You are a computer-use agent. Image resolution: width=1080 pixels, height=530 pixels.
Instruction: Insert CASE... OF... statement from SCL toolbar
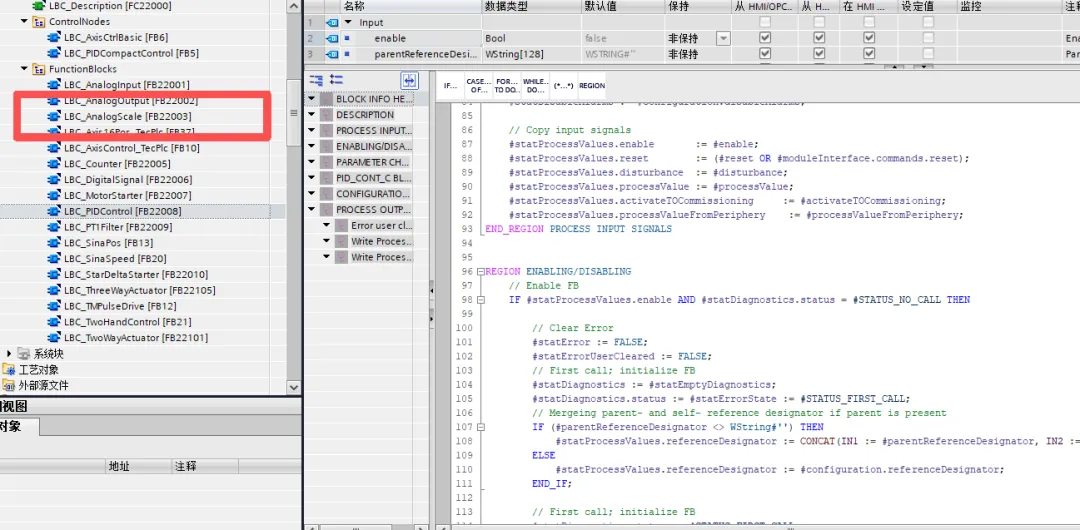(x=479, y=86)
